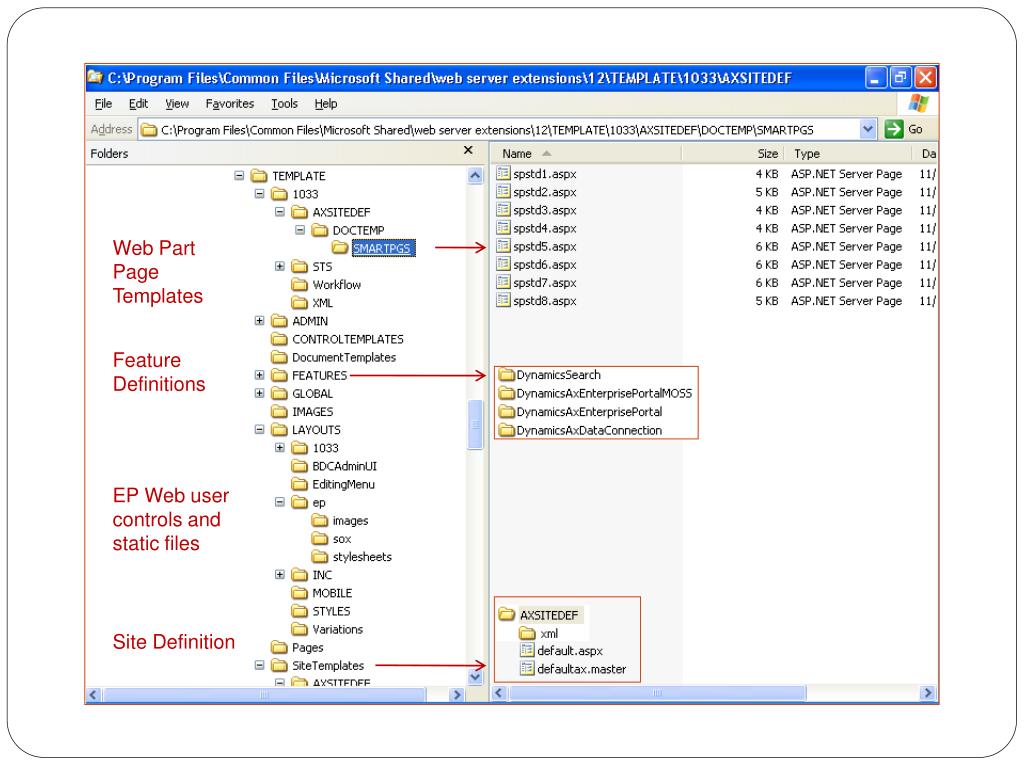Expand the 1033 node under LAYOUTS
The height and width of the screenshot is (768, 1024).
(280, 447)
